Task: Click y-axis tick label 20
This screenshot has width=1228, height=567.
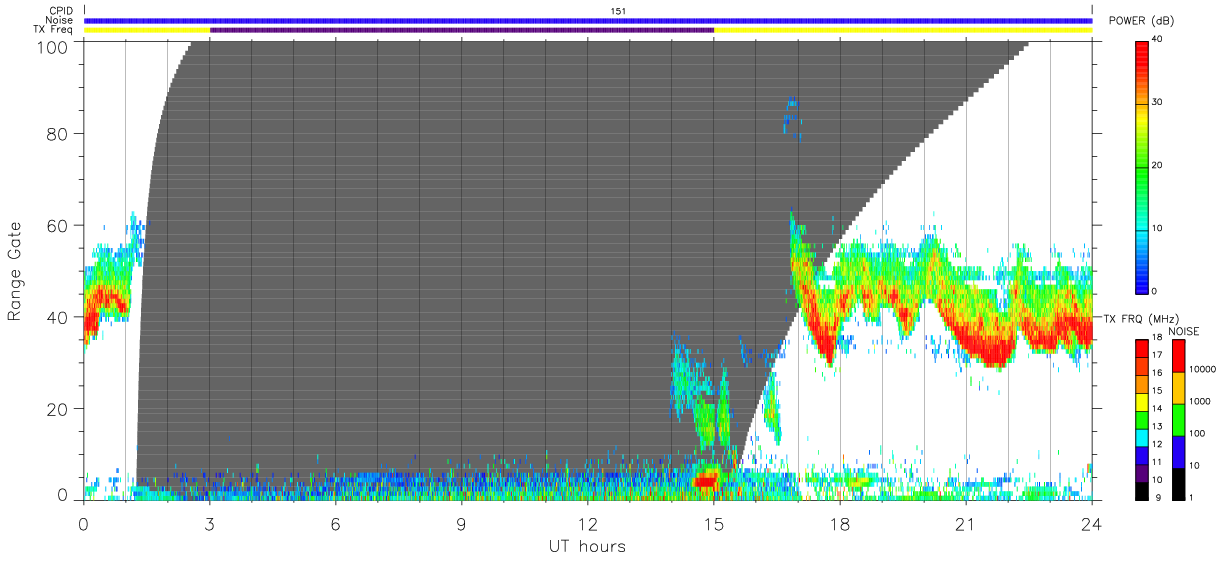Action: click(x=57, y=409)
